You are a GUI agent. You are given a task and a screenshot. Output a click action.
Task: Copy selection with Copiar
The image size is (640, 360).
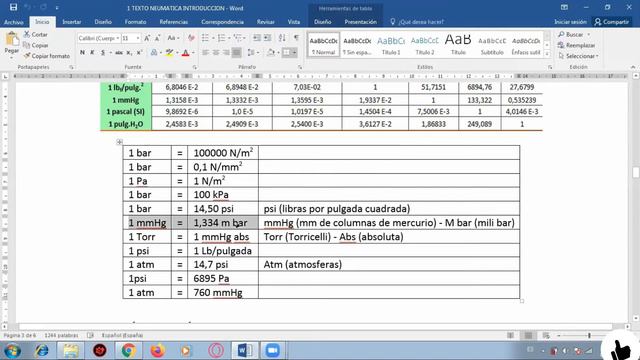pos(36,45)
